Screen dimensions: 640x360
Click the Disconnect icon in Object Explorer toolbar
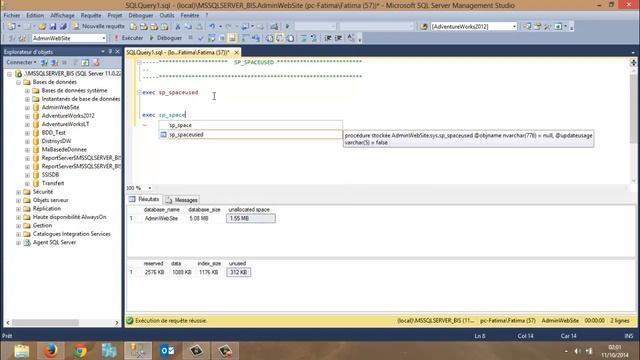tap(54, 62)
